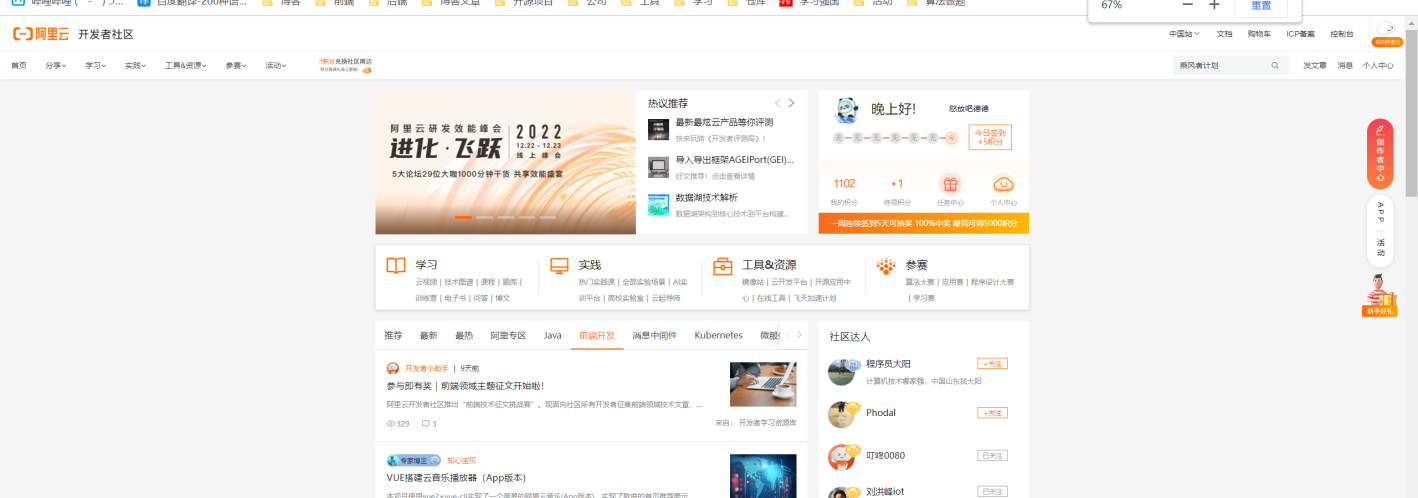The height and width of the screenshot is (498, 1418).
Task: Follow Phodal with +关注
Action: [992, 413]
